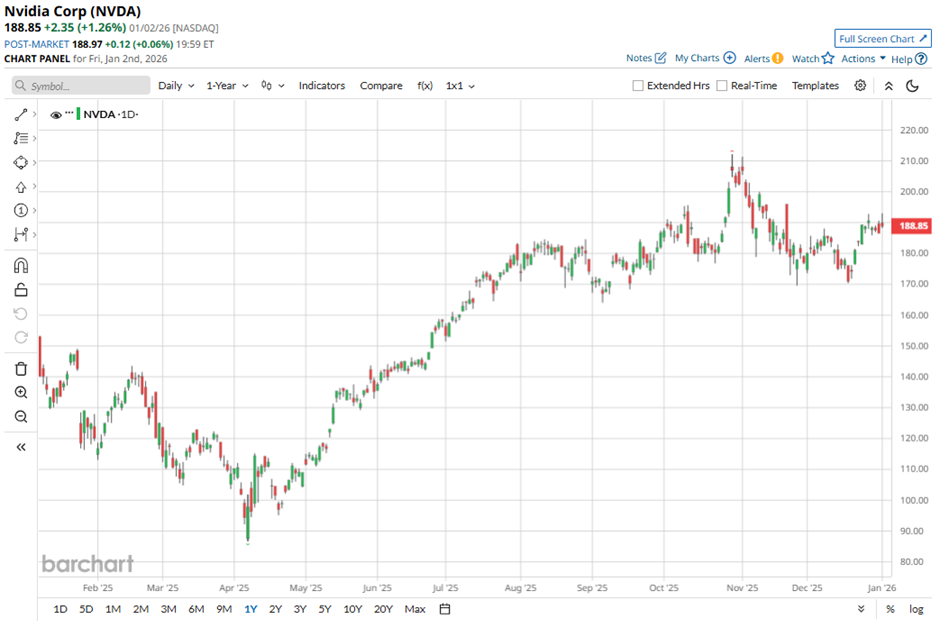
Task: Select the 3M range
Action: point(168,609)
